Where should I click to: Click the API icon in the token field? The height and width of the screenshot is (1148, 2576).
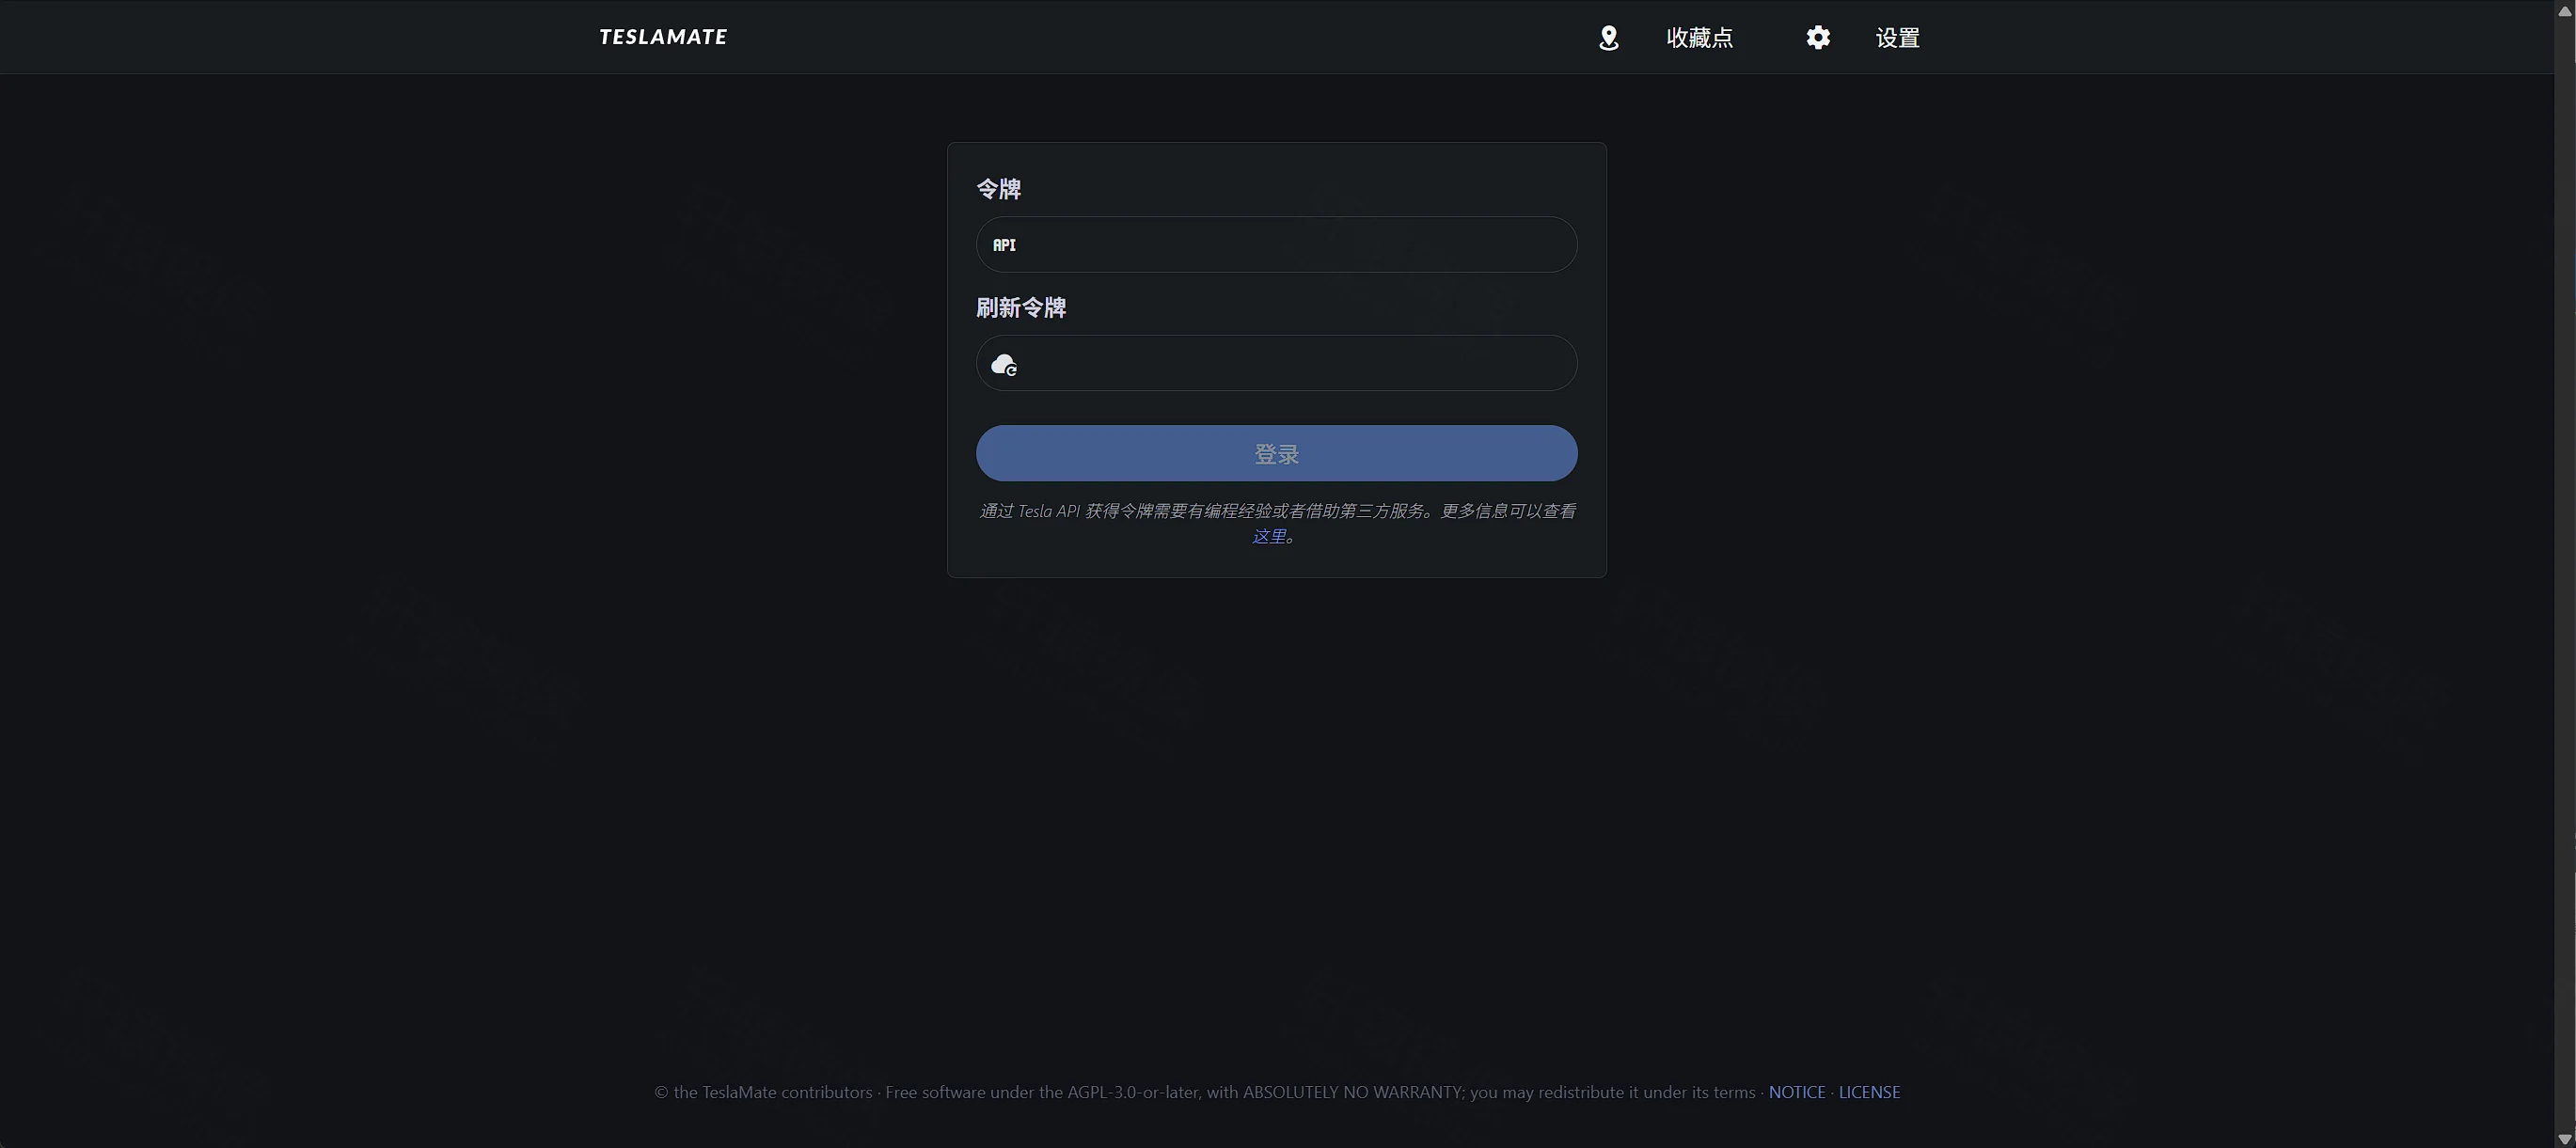click(1004, 245)
